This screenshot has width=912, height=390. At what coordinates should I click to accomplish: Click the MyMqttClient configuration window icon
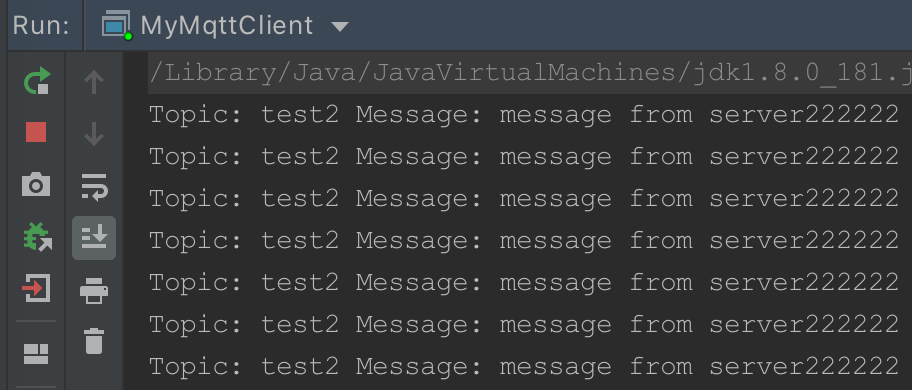click(x=117, y=26)
